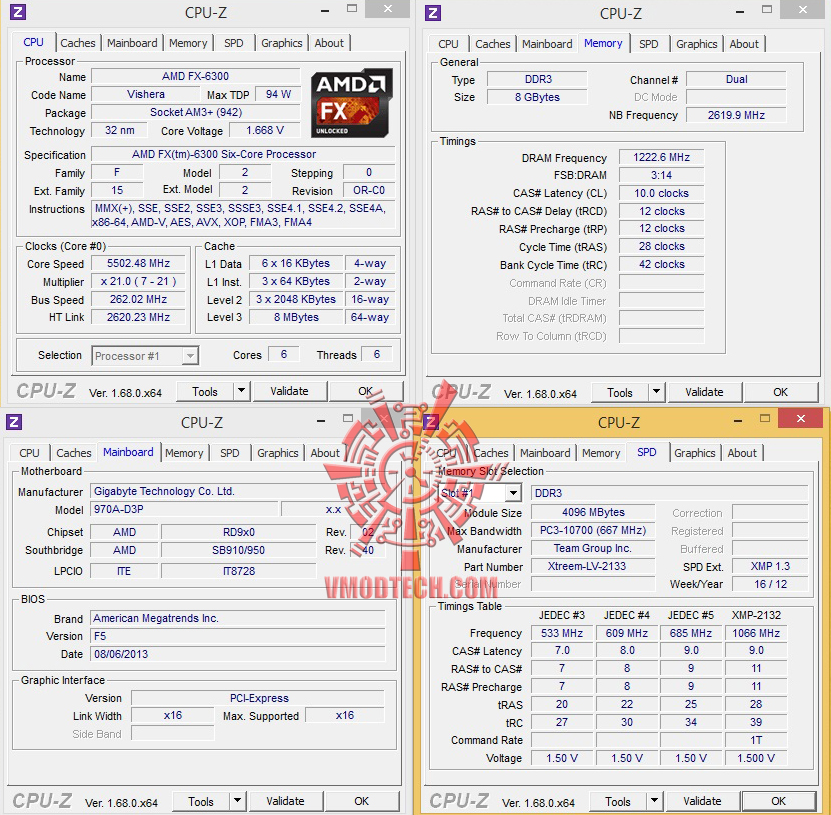Click the Part Number field Xtreem-LV-2133

click(x=593, y=566)
